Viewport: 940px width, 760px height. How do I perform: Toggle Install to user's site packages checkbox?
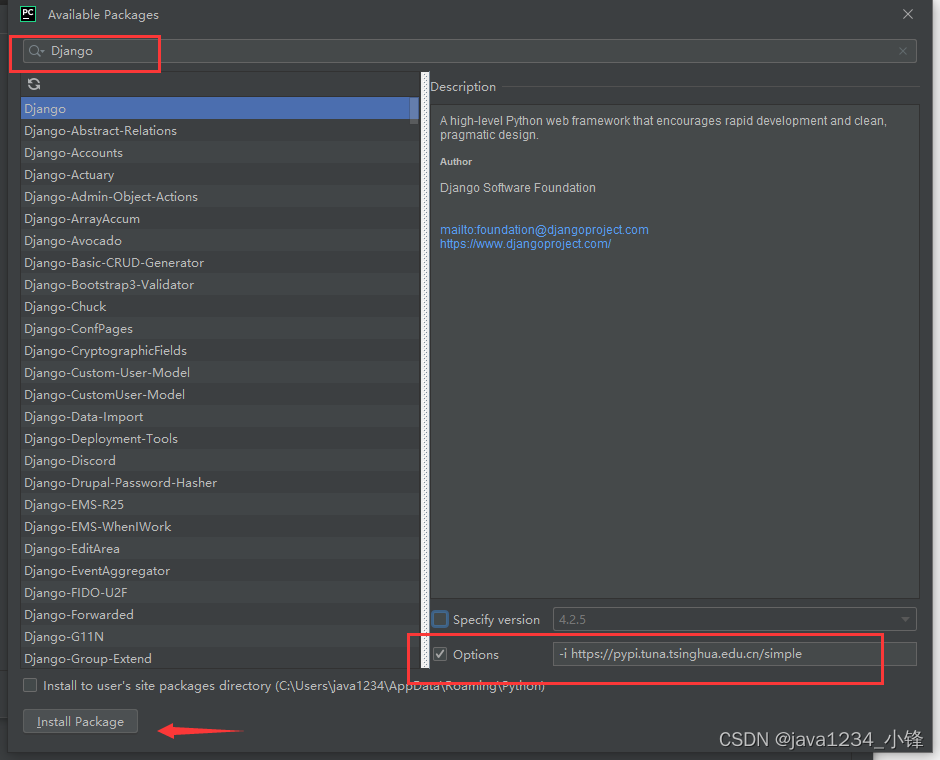[x=29, y=685]
